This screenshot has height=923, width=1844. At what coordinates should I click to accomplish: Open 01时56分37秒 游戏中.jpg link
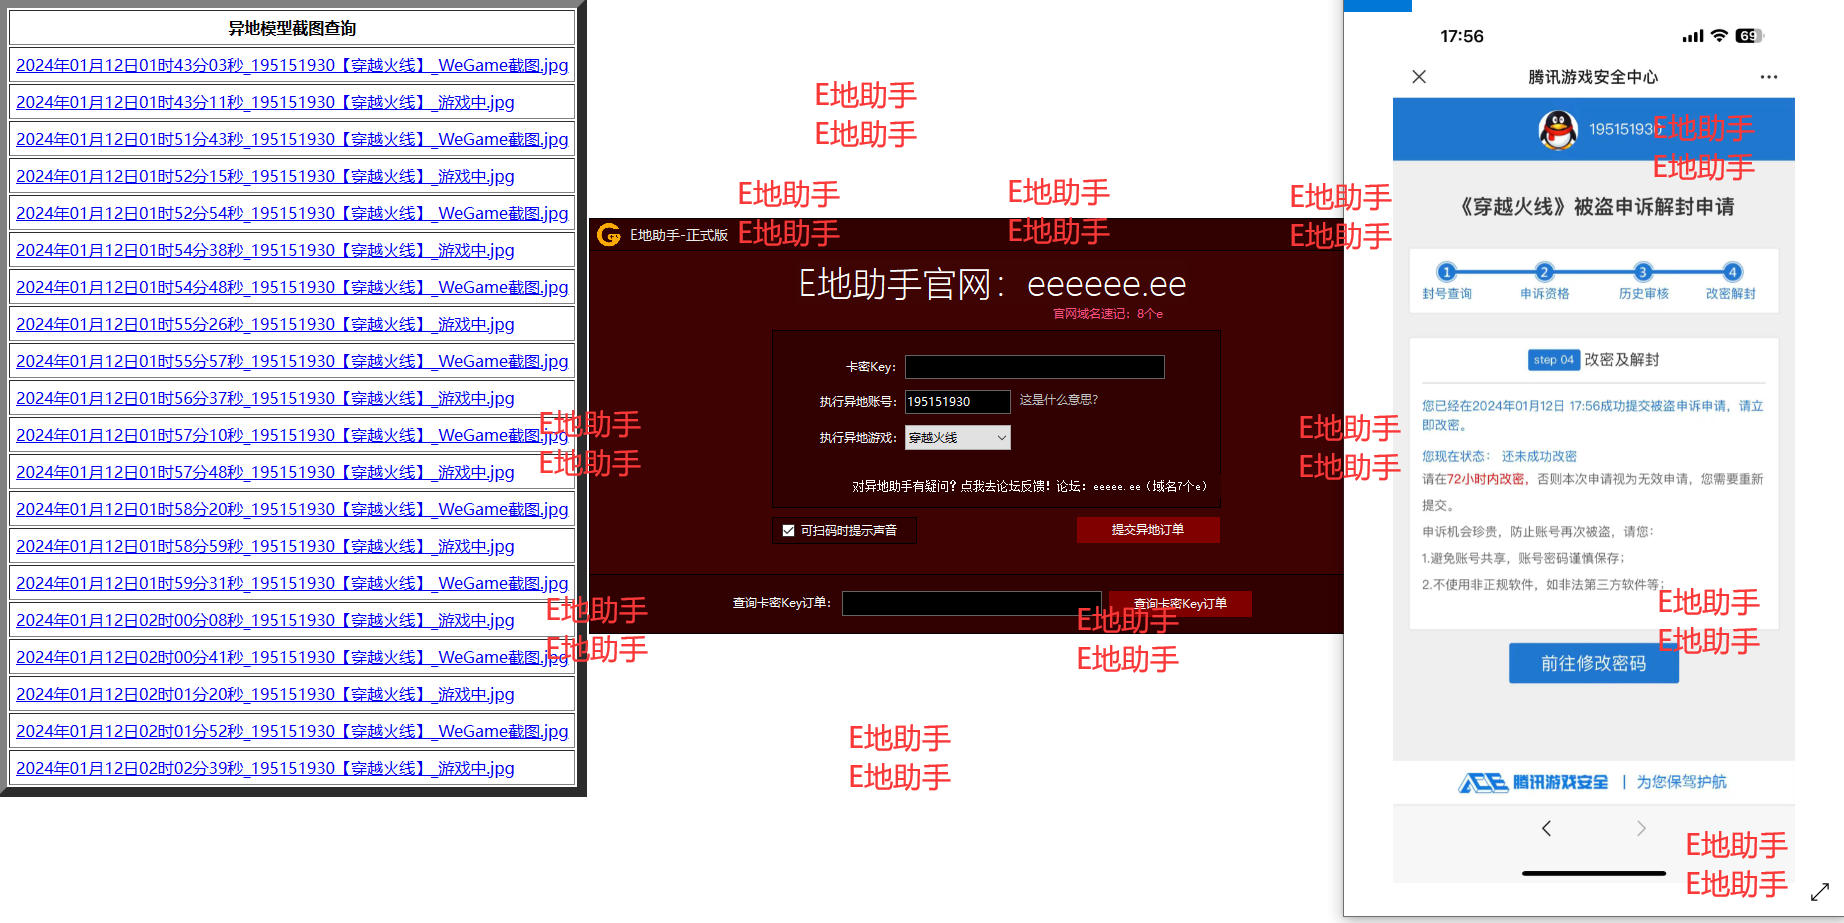[x=265, y=398]
